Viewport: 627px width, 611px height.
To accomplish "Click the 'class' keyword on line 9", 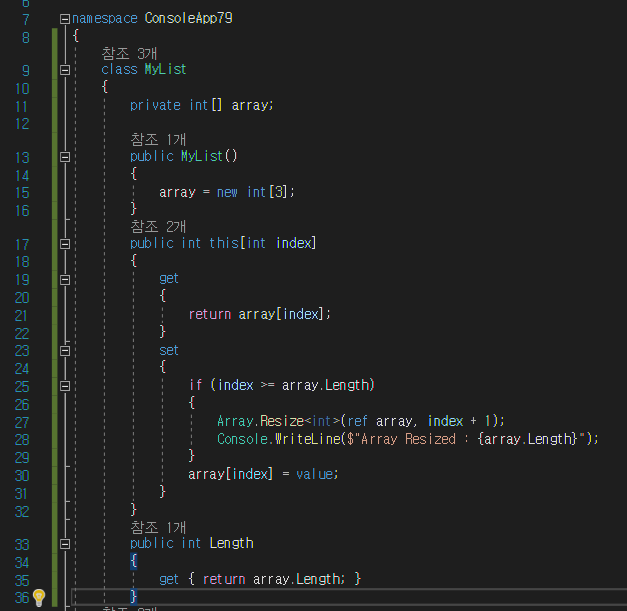I will (119, 69).
